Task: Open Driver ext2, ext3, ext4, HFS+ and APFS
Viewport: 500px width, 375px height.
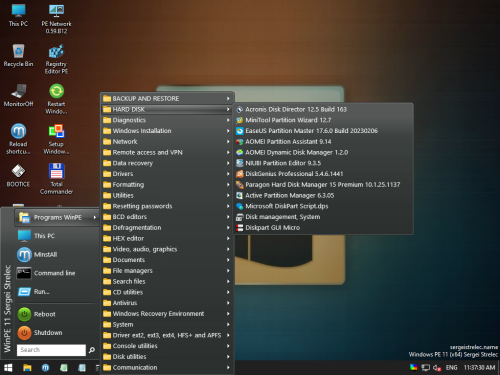Action: point(167,335)
